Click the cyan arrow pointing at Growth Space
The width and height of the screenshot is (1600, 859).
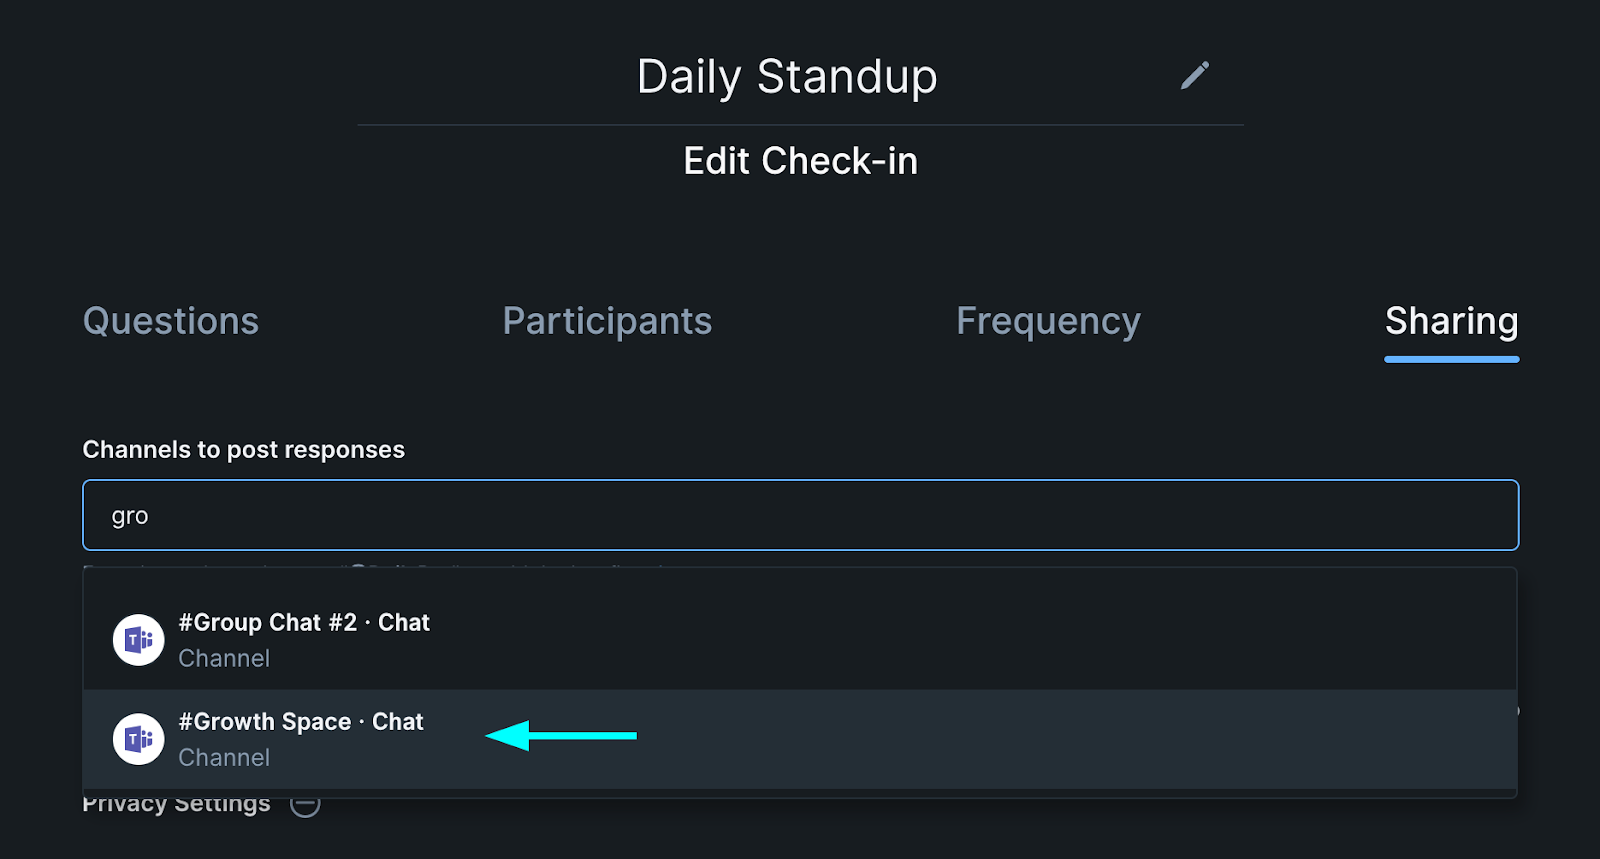click(x=561, y=736)
